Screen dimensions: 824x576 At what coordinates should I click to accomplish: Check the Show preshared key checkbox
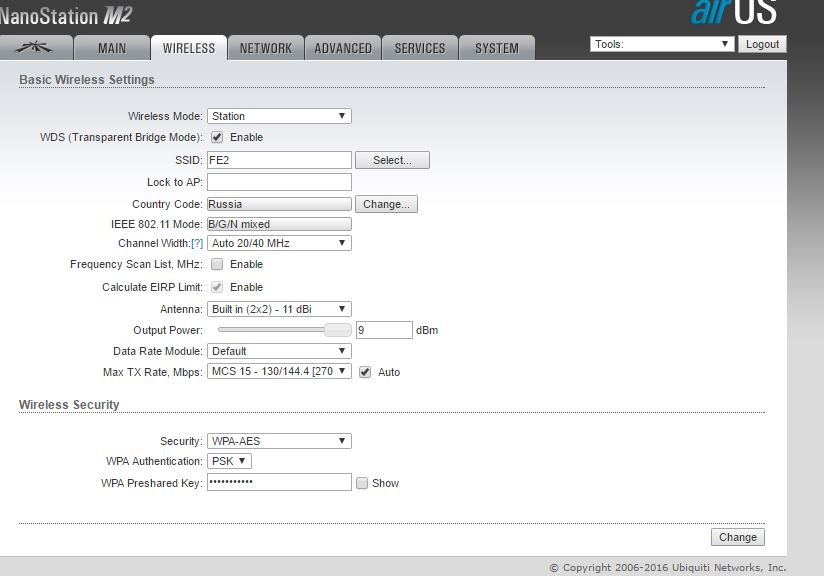point(362,483)
